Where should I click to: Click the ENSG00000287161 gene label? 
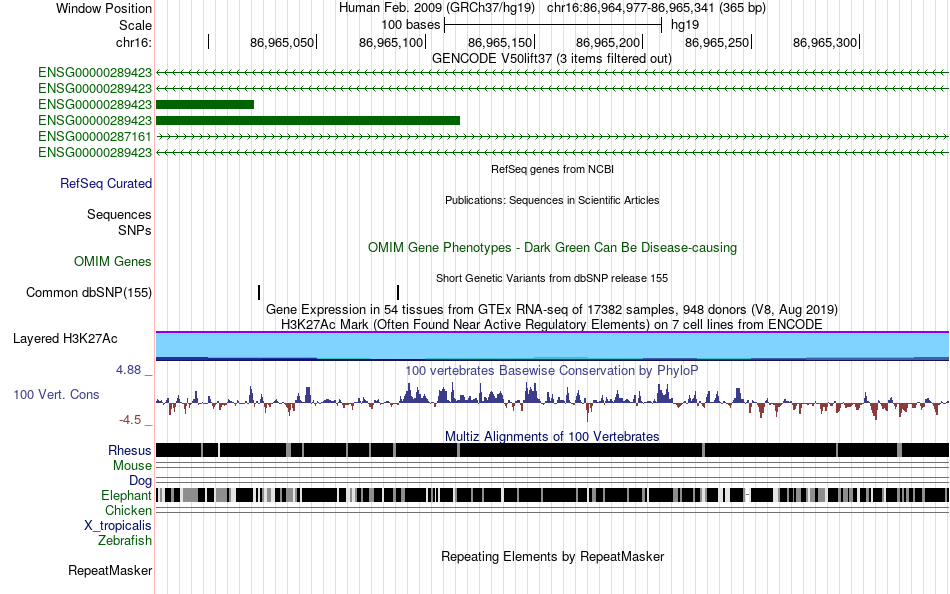pyautogui.click(x=95, y=136)
